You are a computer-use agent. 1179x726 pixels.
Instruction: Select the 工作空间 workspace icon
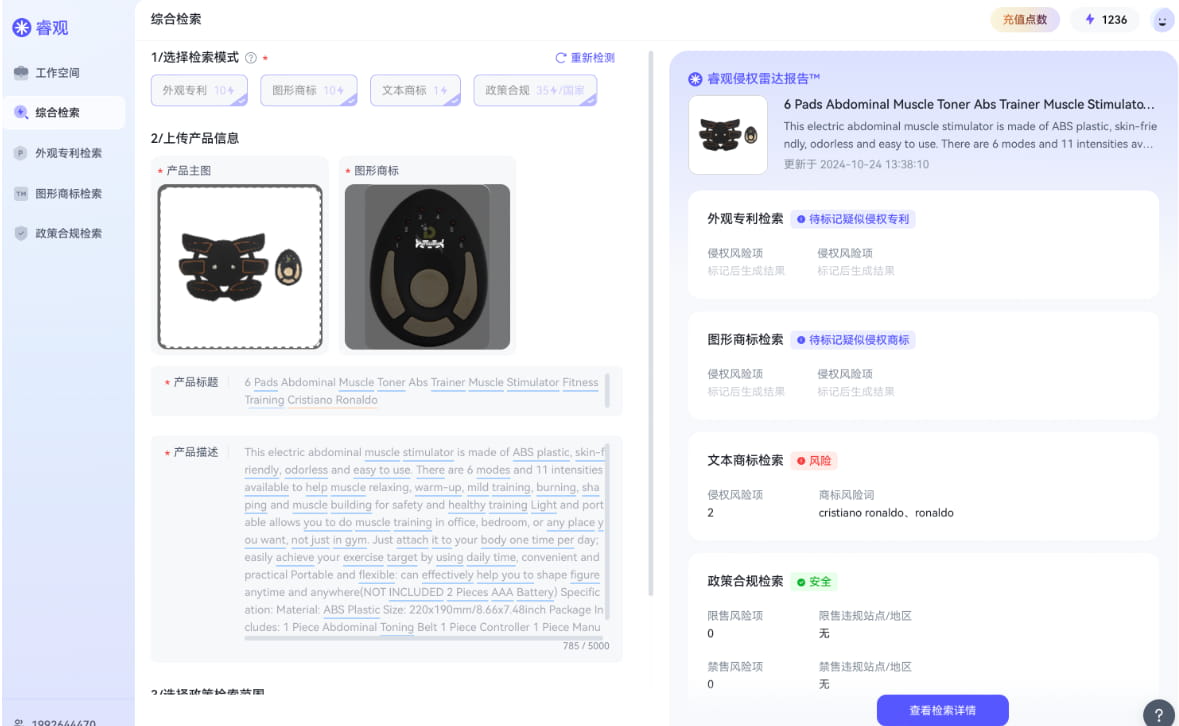tap(22, 71)
